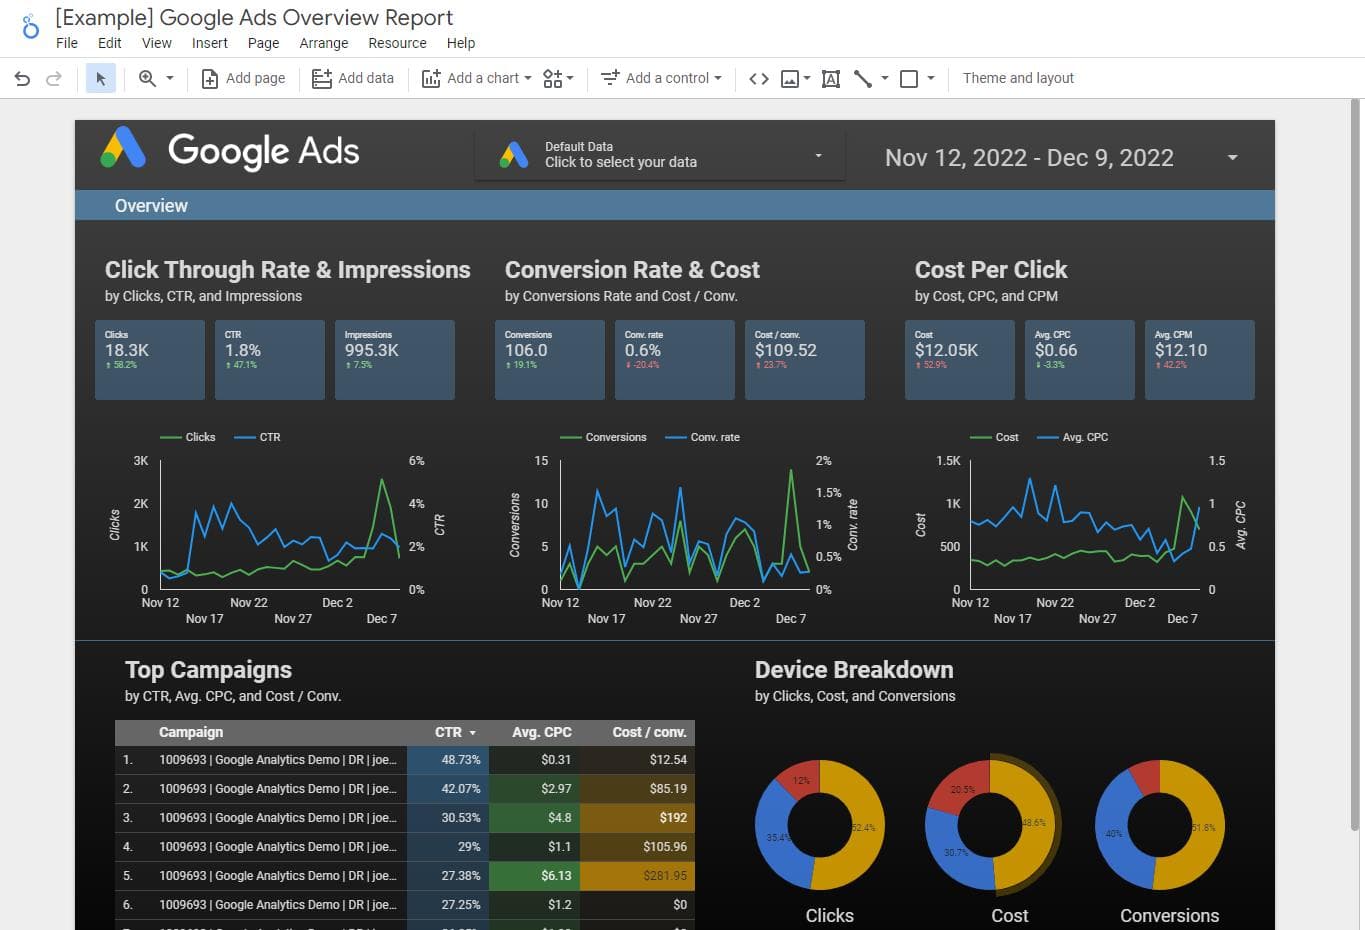Insert URL embed with code brackets icon

click(759, 78)
